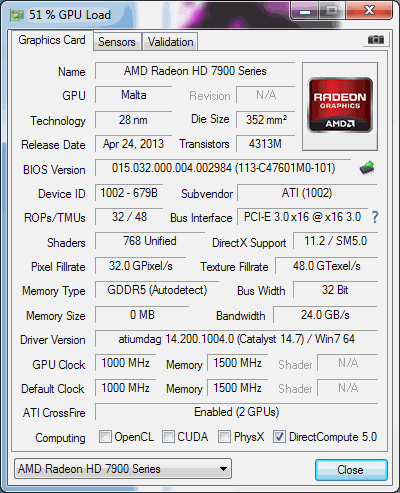Image resolution: width=400 pixels, height=493 pixels.
Task: Click the BIOS Version value field
Action: tap(223, 168)
